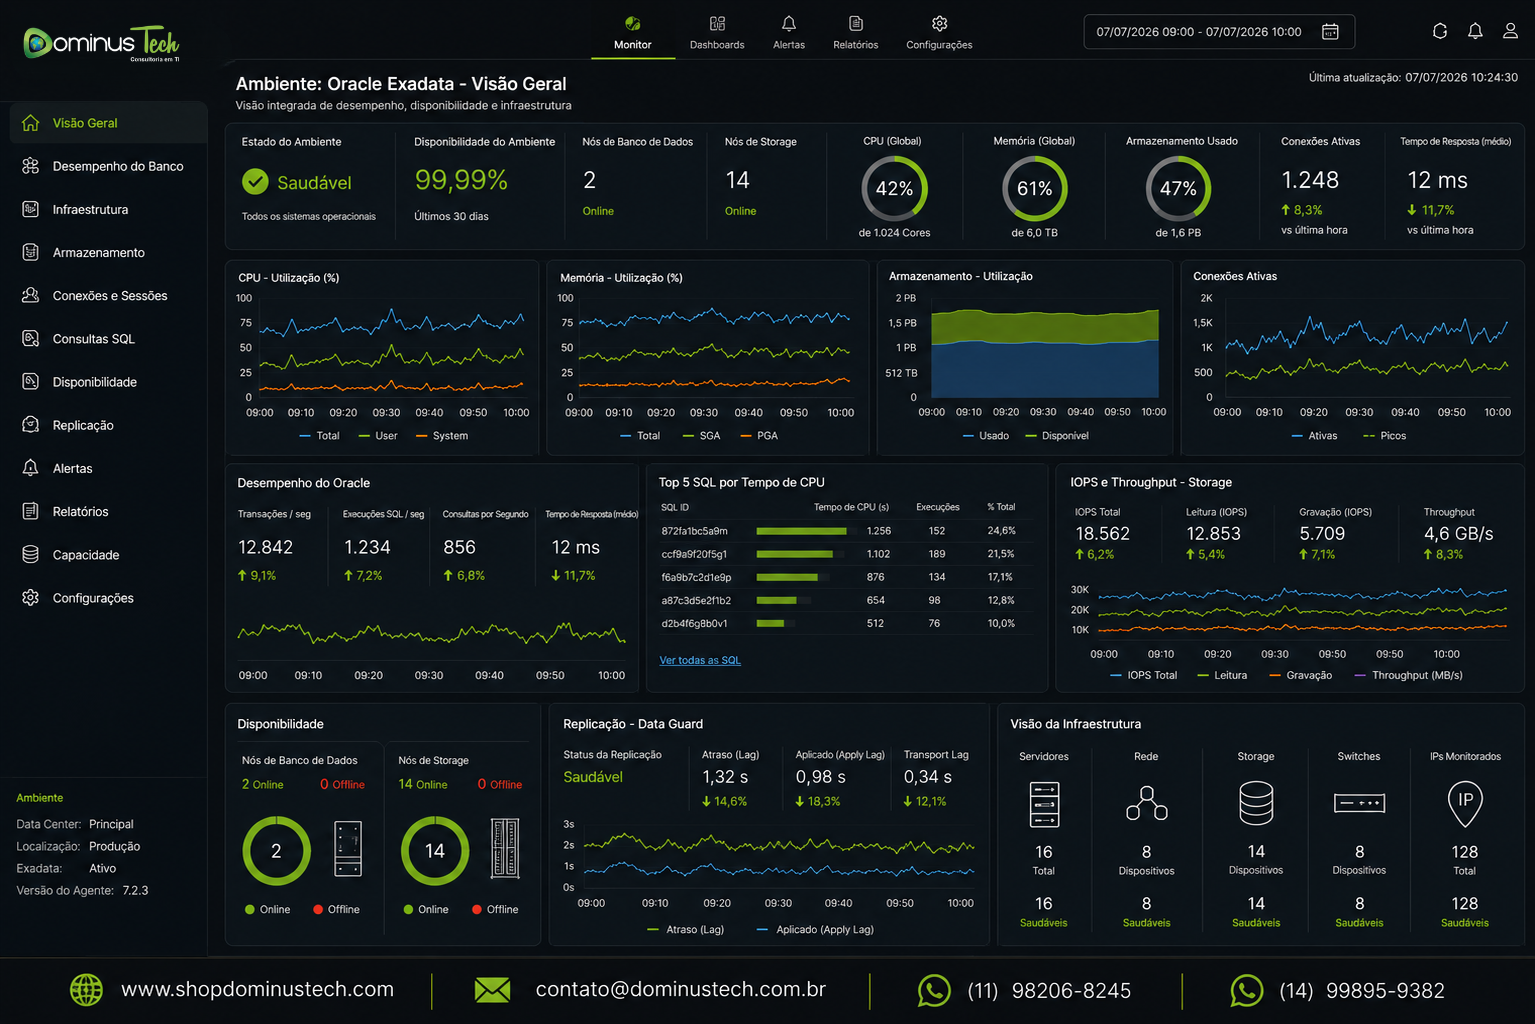Image resolution: width=1535 pixels, height=1024 pixels.
Task: Switch to Dashboards tab
Action: click(x=717, y=33)
